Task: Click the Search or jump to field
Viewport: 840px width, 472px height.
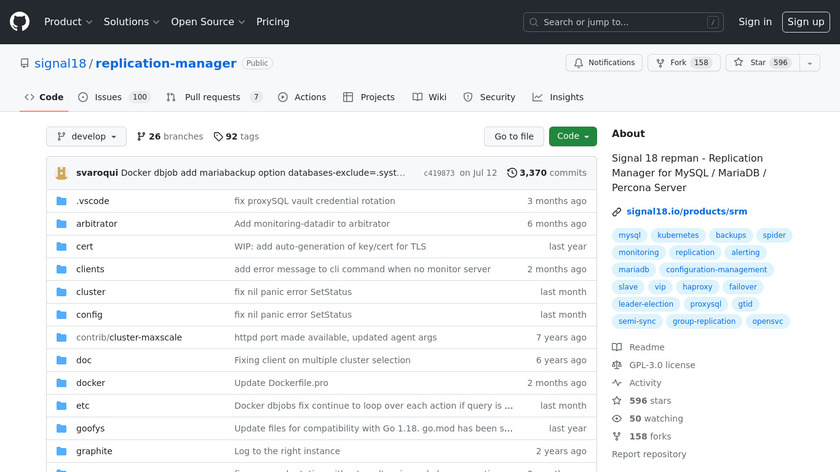Action: coord(623,22)
